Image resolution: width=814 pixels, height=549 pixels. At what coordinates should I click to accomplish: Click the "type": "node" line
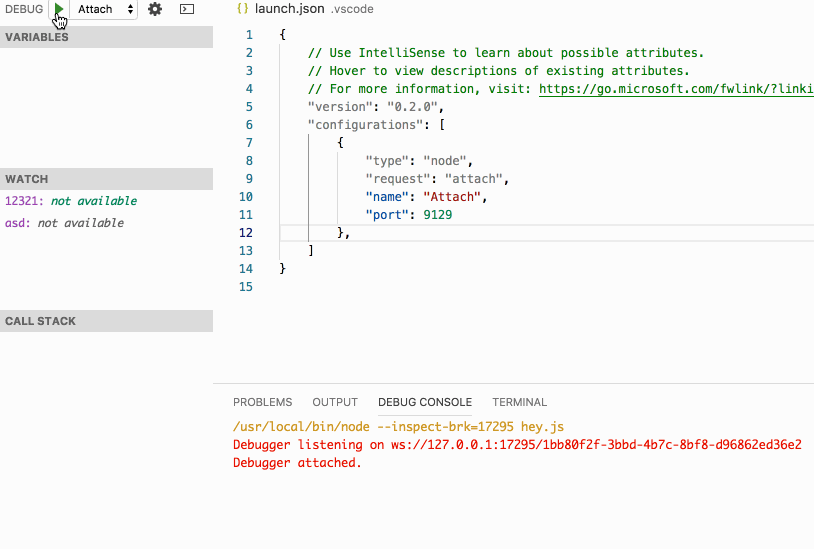pyautogui.click(x=419, y=161)
